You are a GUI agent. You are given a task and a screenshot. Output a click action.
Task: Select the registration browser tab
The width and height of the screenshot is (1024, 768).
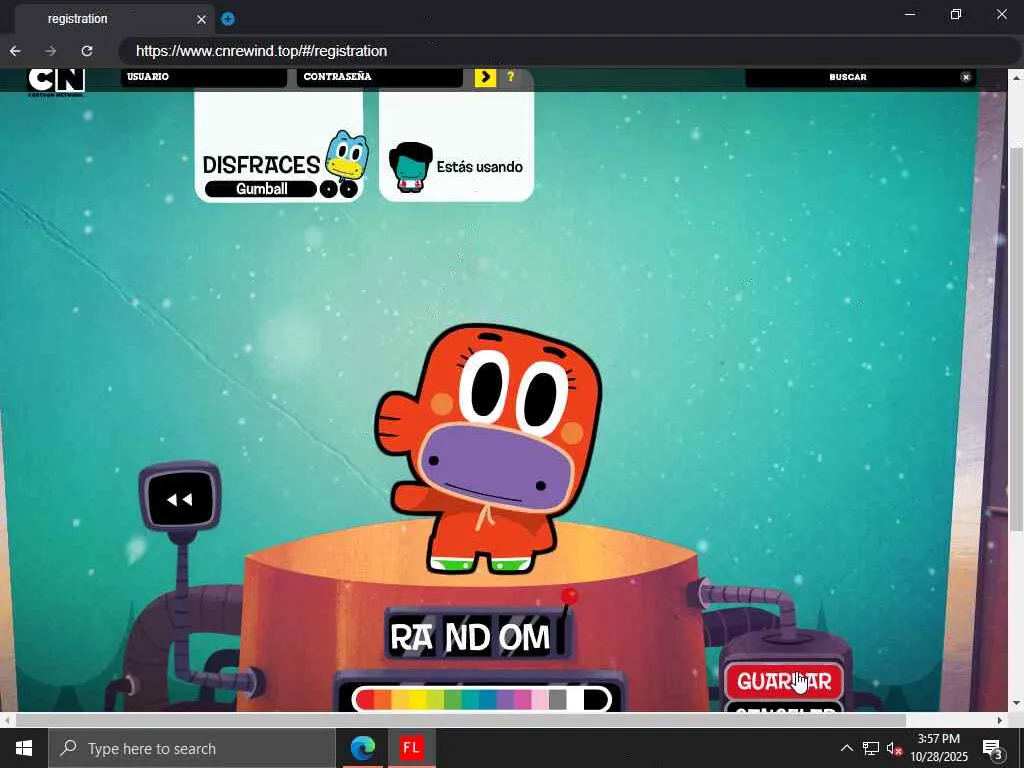(x=114, y=19)
